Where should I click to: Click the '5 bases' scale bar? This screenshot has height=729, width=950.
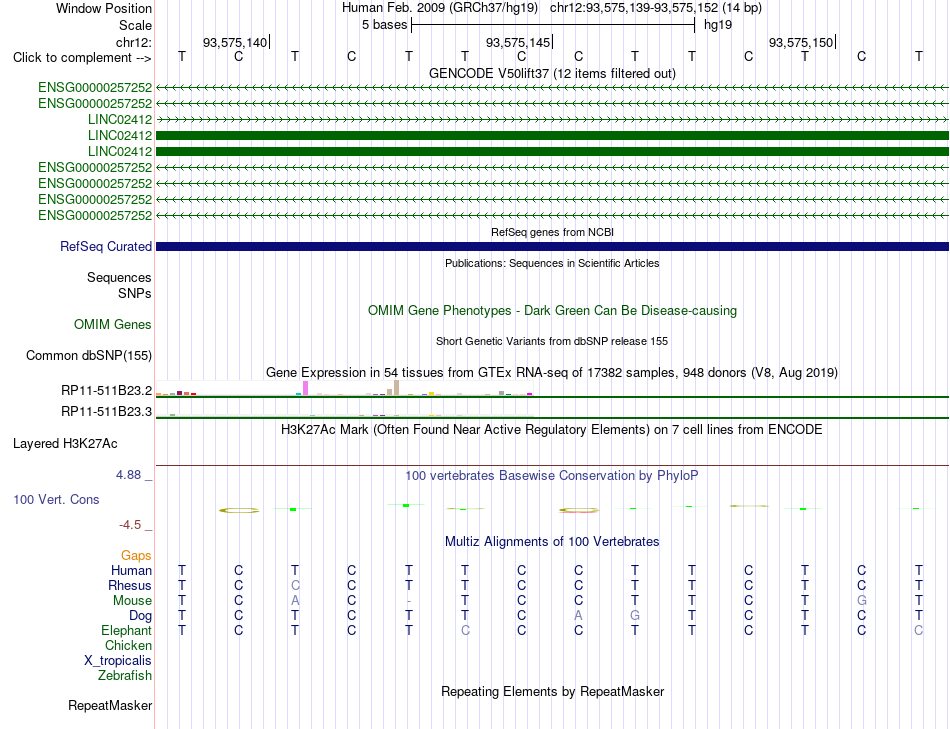pos(553,25)
